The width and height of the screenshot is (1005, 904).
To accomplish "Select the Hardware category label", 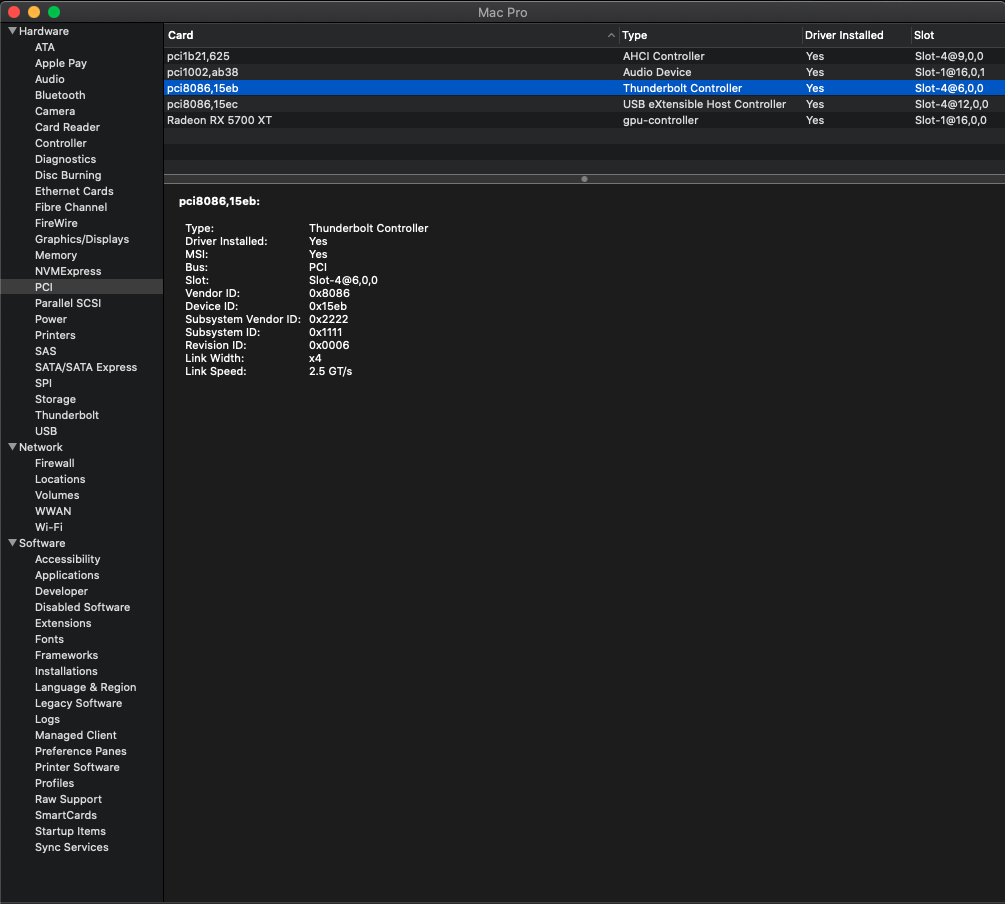I will click(x=44, y=31).
